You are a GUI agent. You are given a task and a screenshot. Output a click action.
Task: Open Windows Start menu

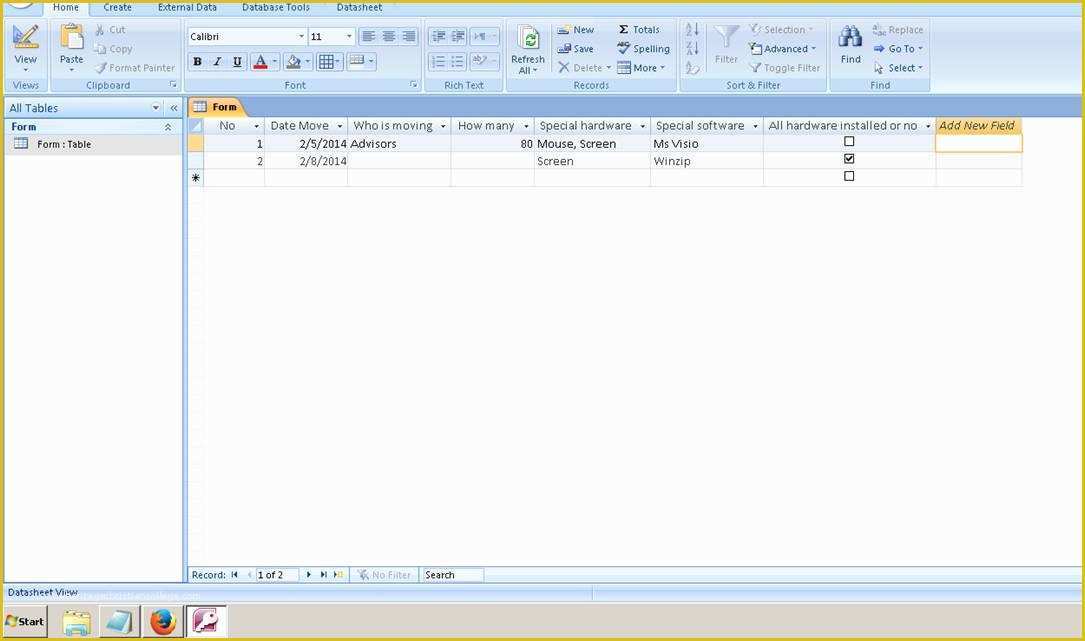tap(26, 622)
